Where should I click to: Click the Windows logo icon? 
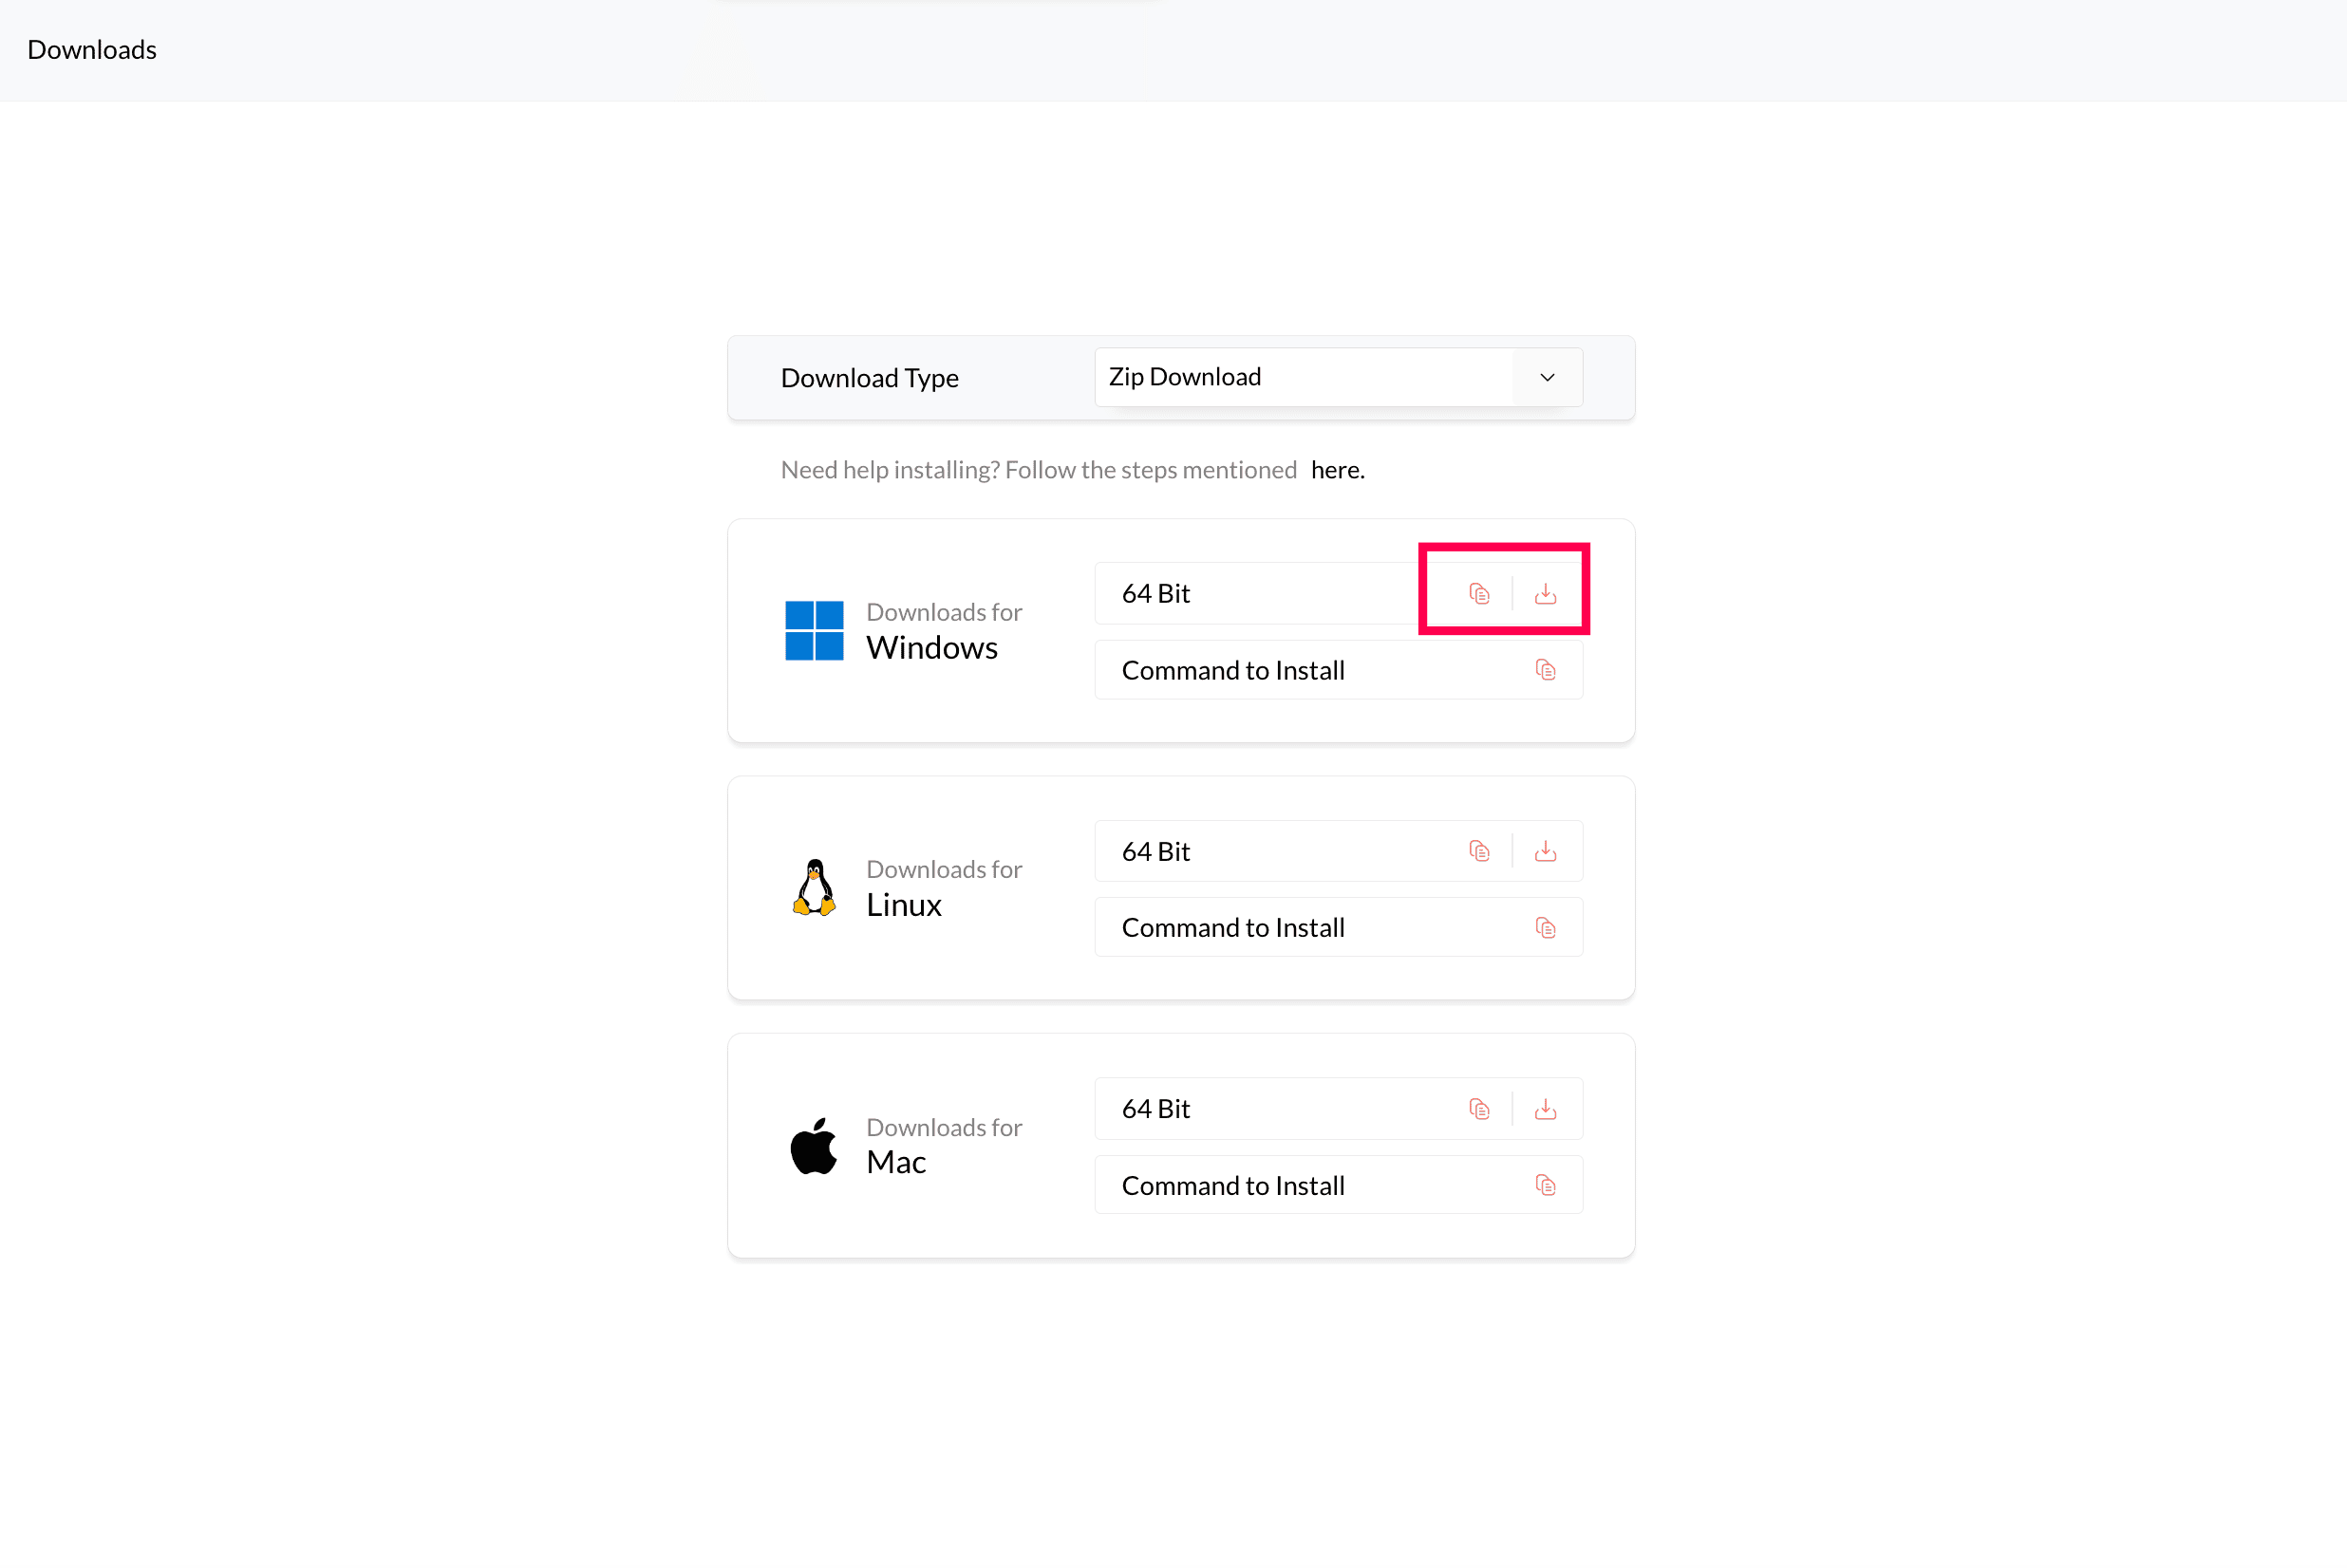click(814, 630)
